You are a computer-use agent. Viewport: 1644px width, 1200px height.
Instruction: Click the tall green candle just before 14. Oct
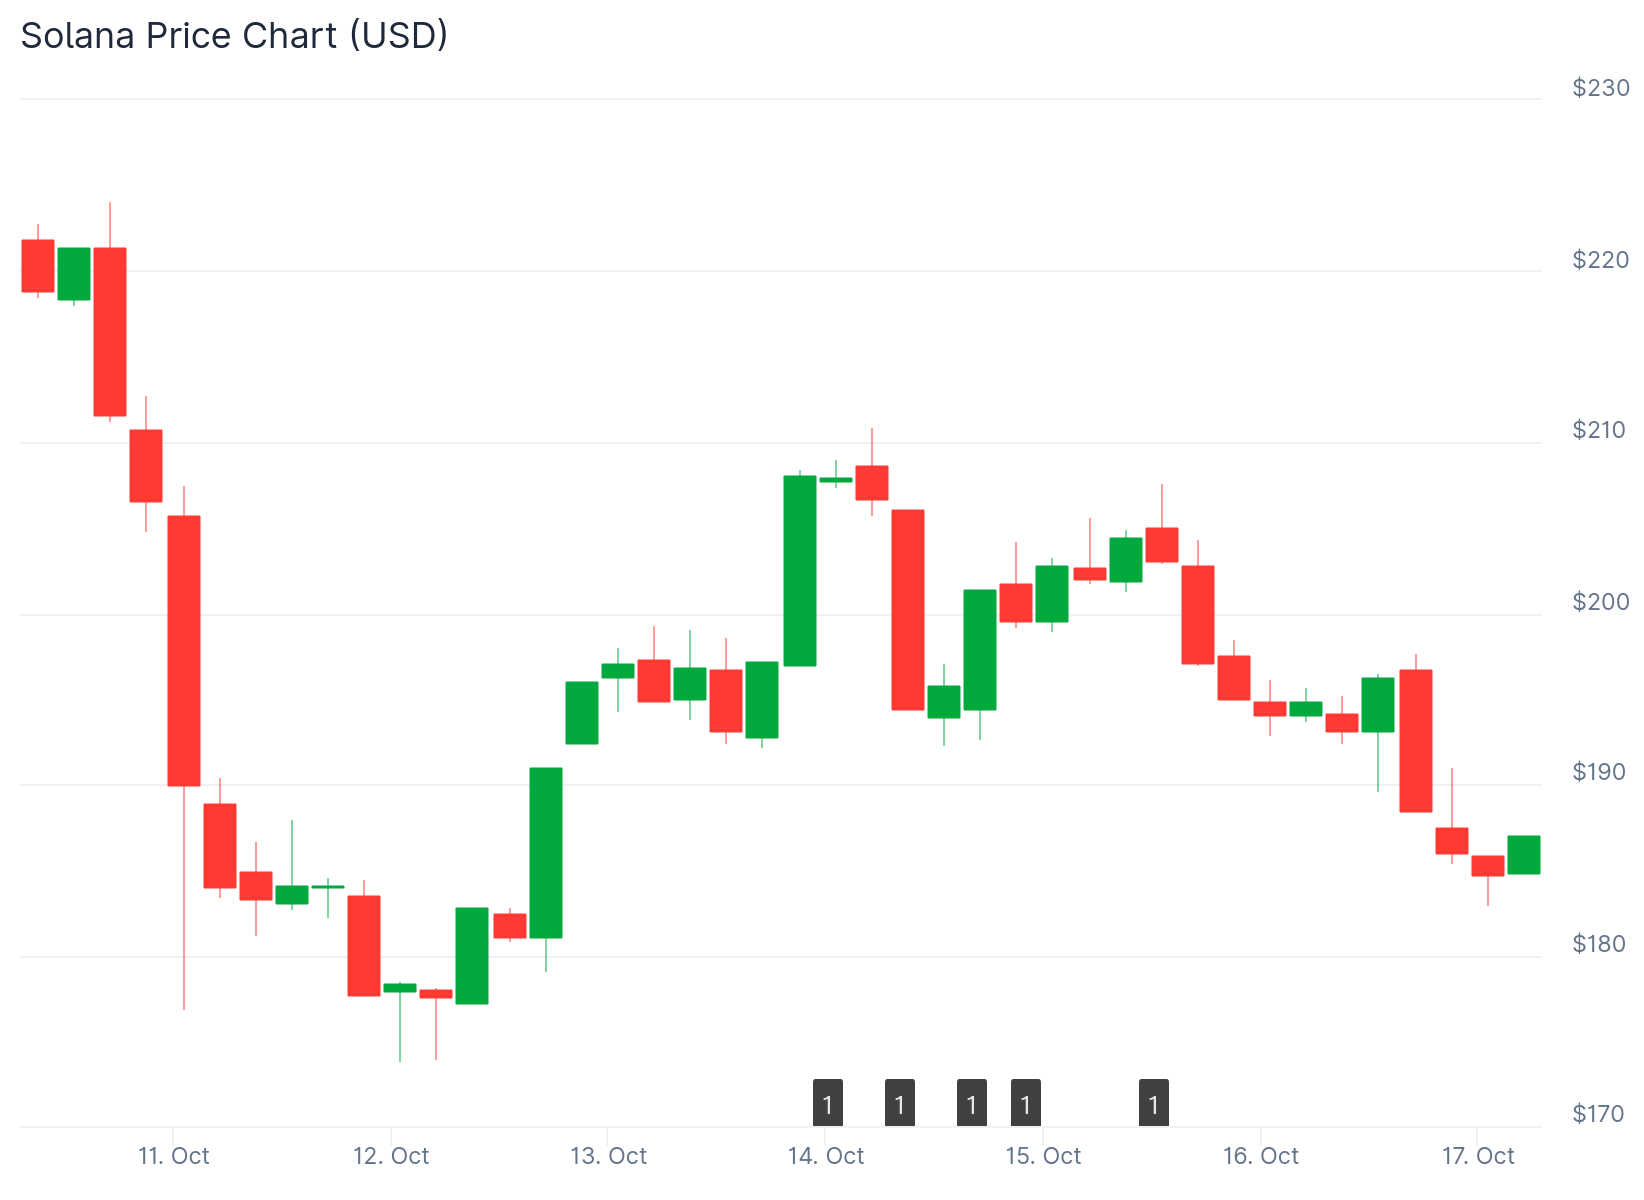[799, 570]
